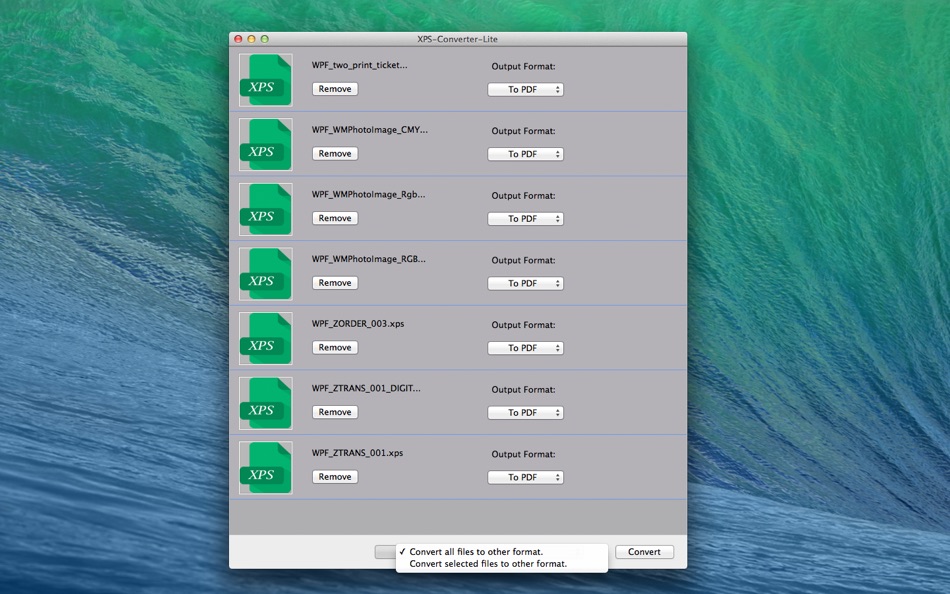Change output format for WPF_WMPhotoImage_CMY file
The height and width of the screenshot is (594, 950).
pyautogui.click(x=525, y=154)
